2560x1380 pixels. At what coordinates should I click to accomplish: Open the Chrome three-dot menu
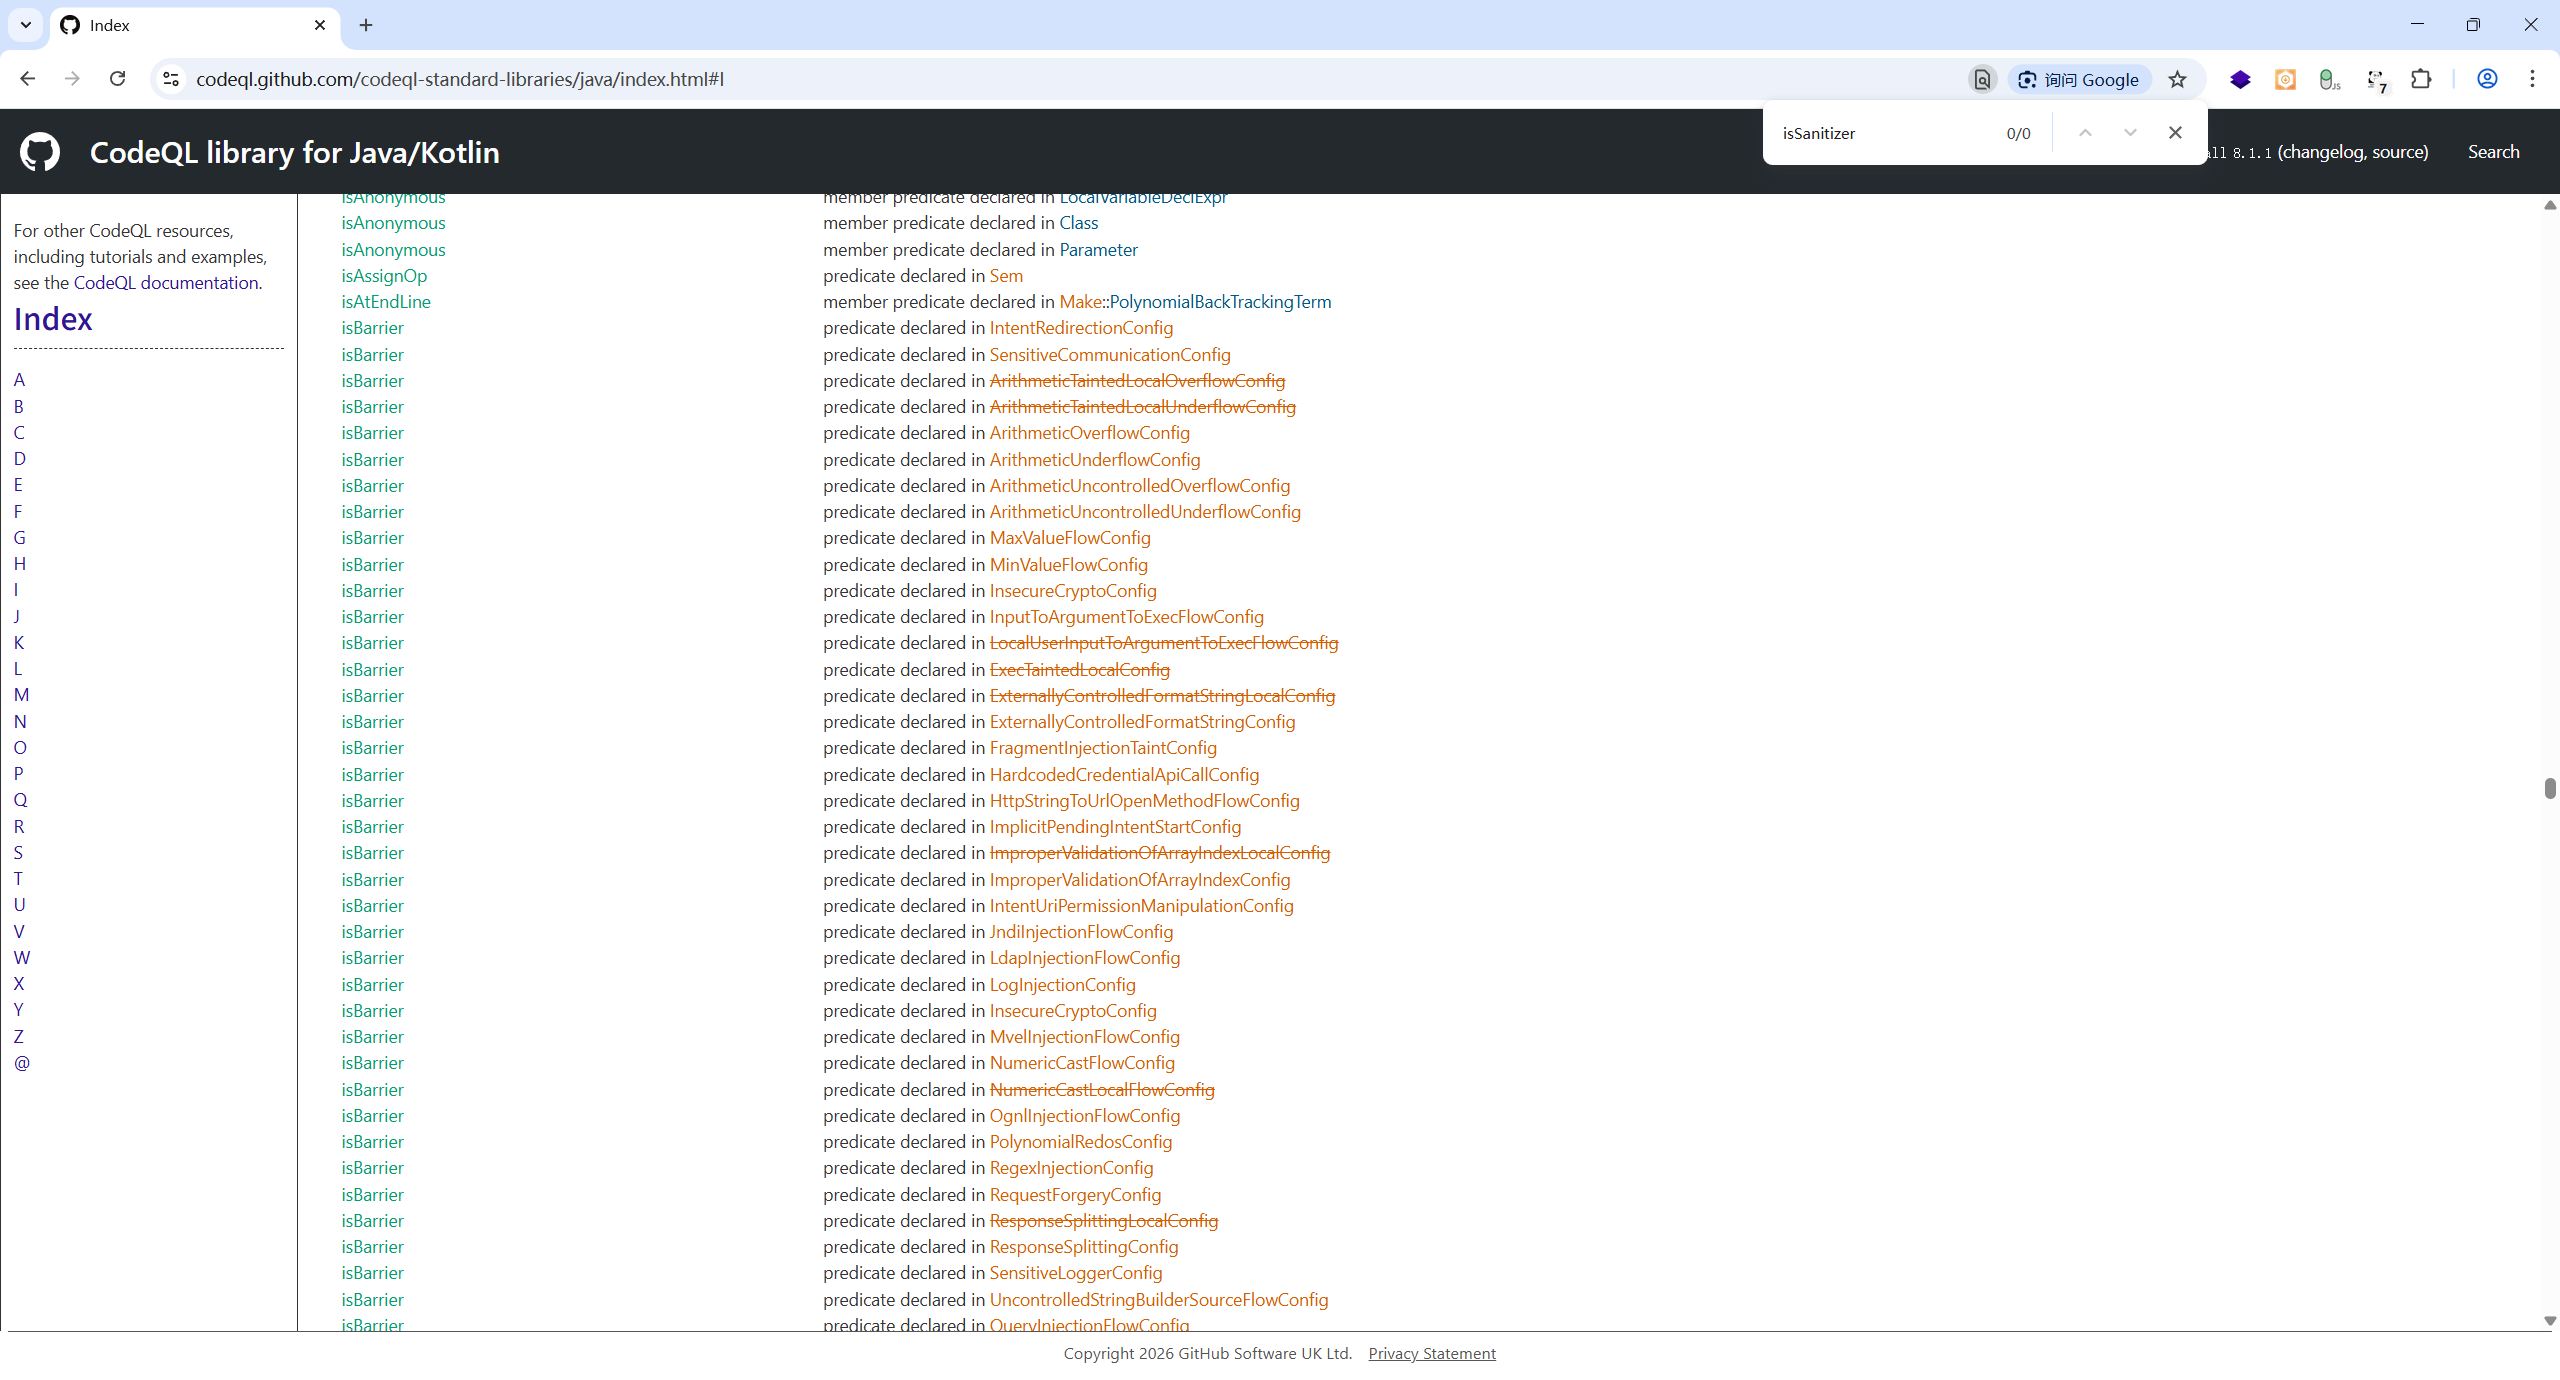coord(2532,79)
